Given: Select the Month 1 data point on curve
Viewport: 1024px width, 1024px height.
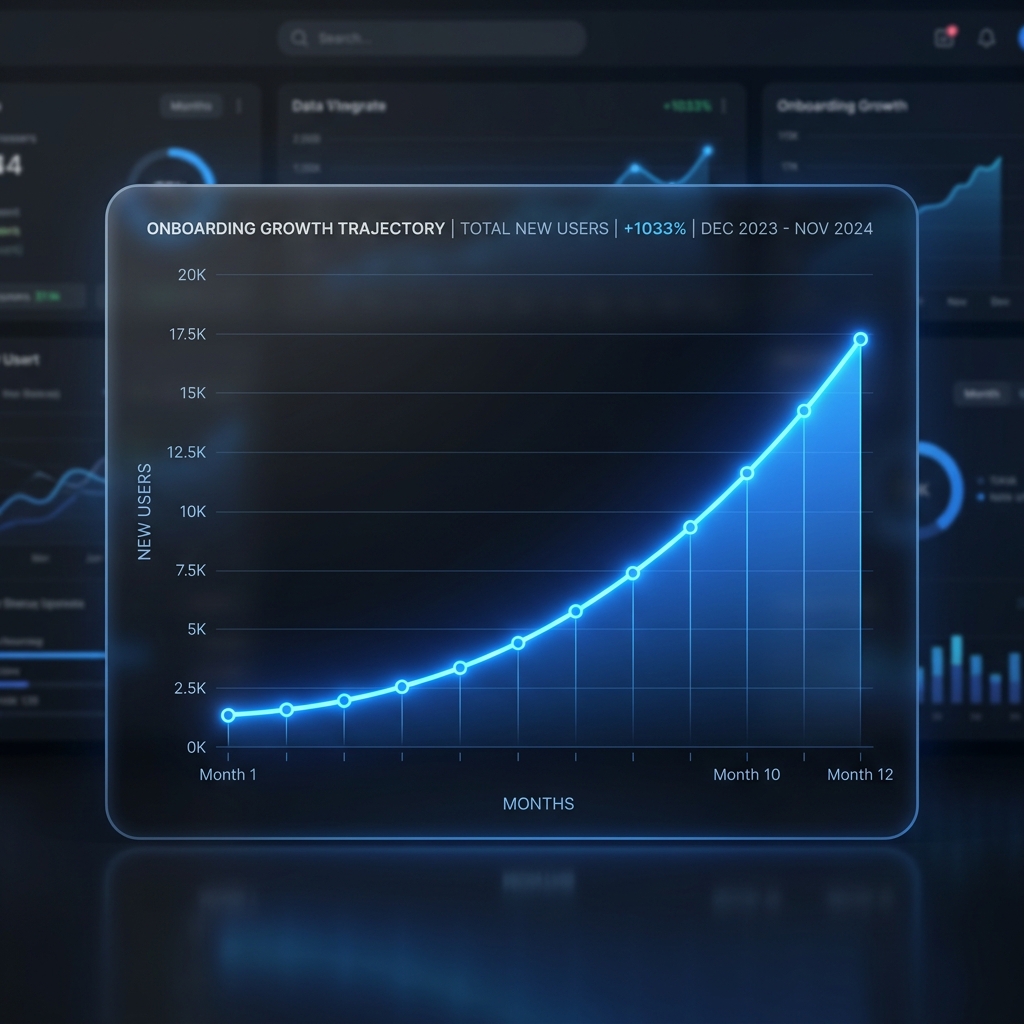Looking at the screenshot, I should (228, 715).
